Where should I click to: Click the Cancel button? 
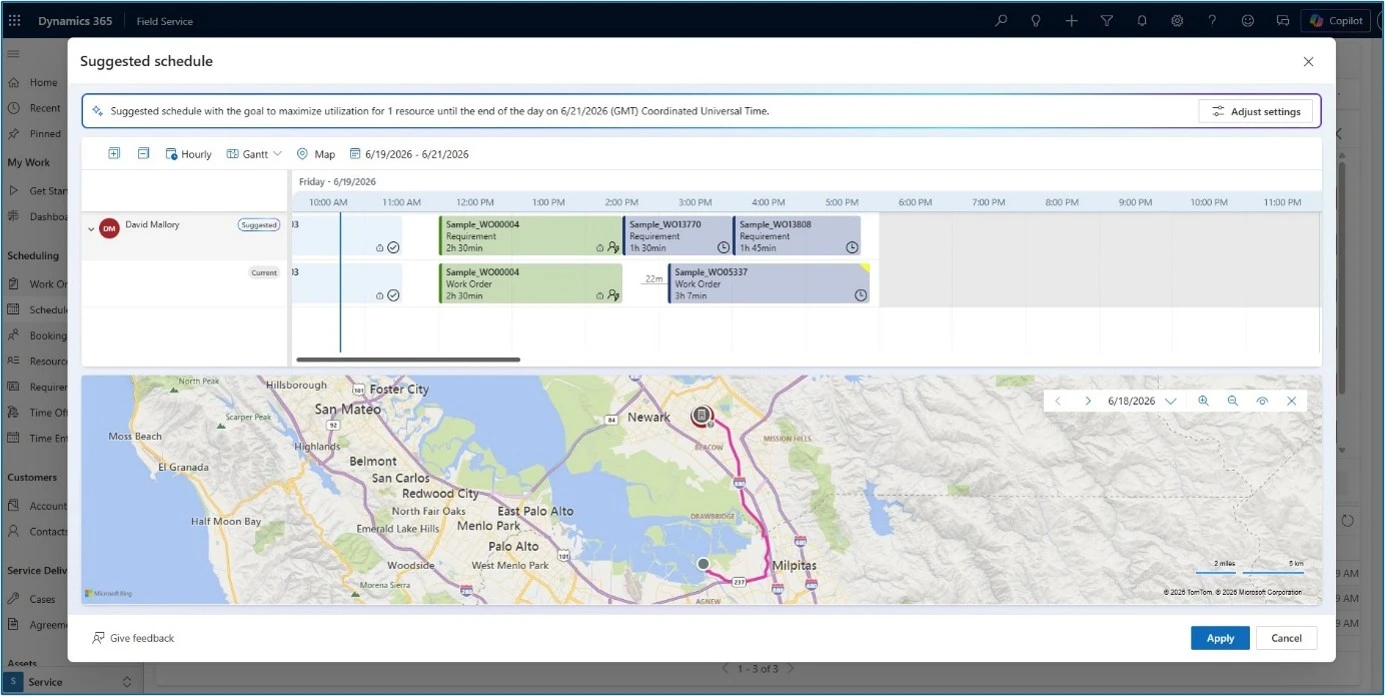click(1286, 638)
